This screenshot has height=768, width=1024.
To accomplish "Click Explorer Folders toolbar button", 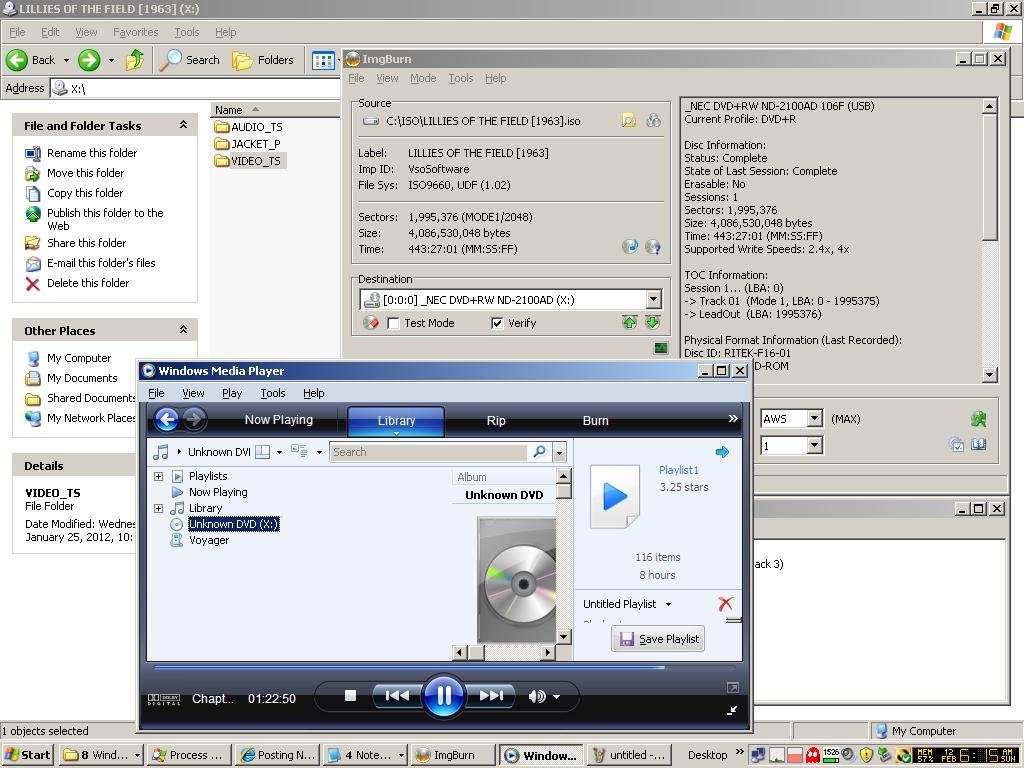I will pyautogui.click(x=263, y=60).
